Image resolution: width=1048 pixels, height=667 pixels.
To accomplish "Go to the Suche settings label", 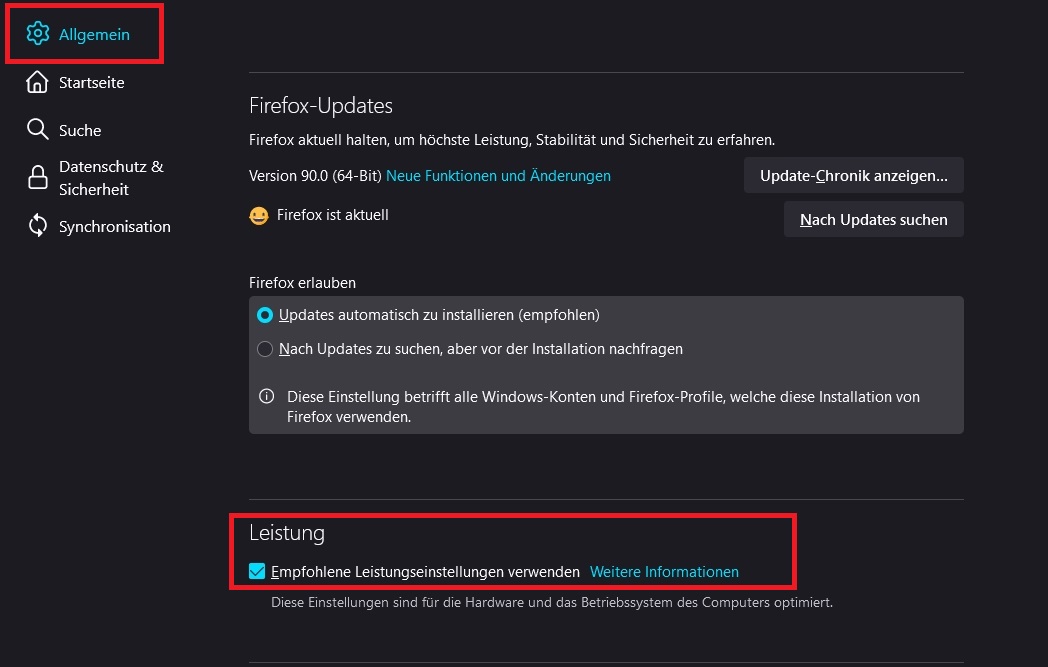I will [80, 131].
